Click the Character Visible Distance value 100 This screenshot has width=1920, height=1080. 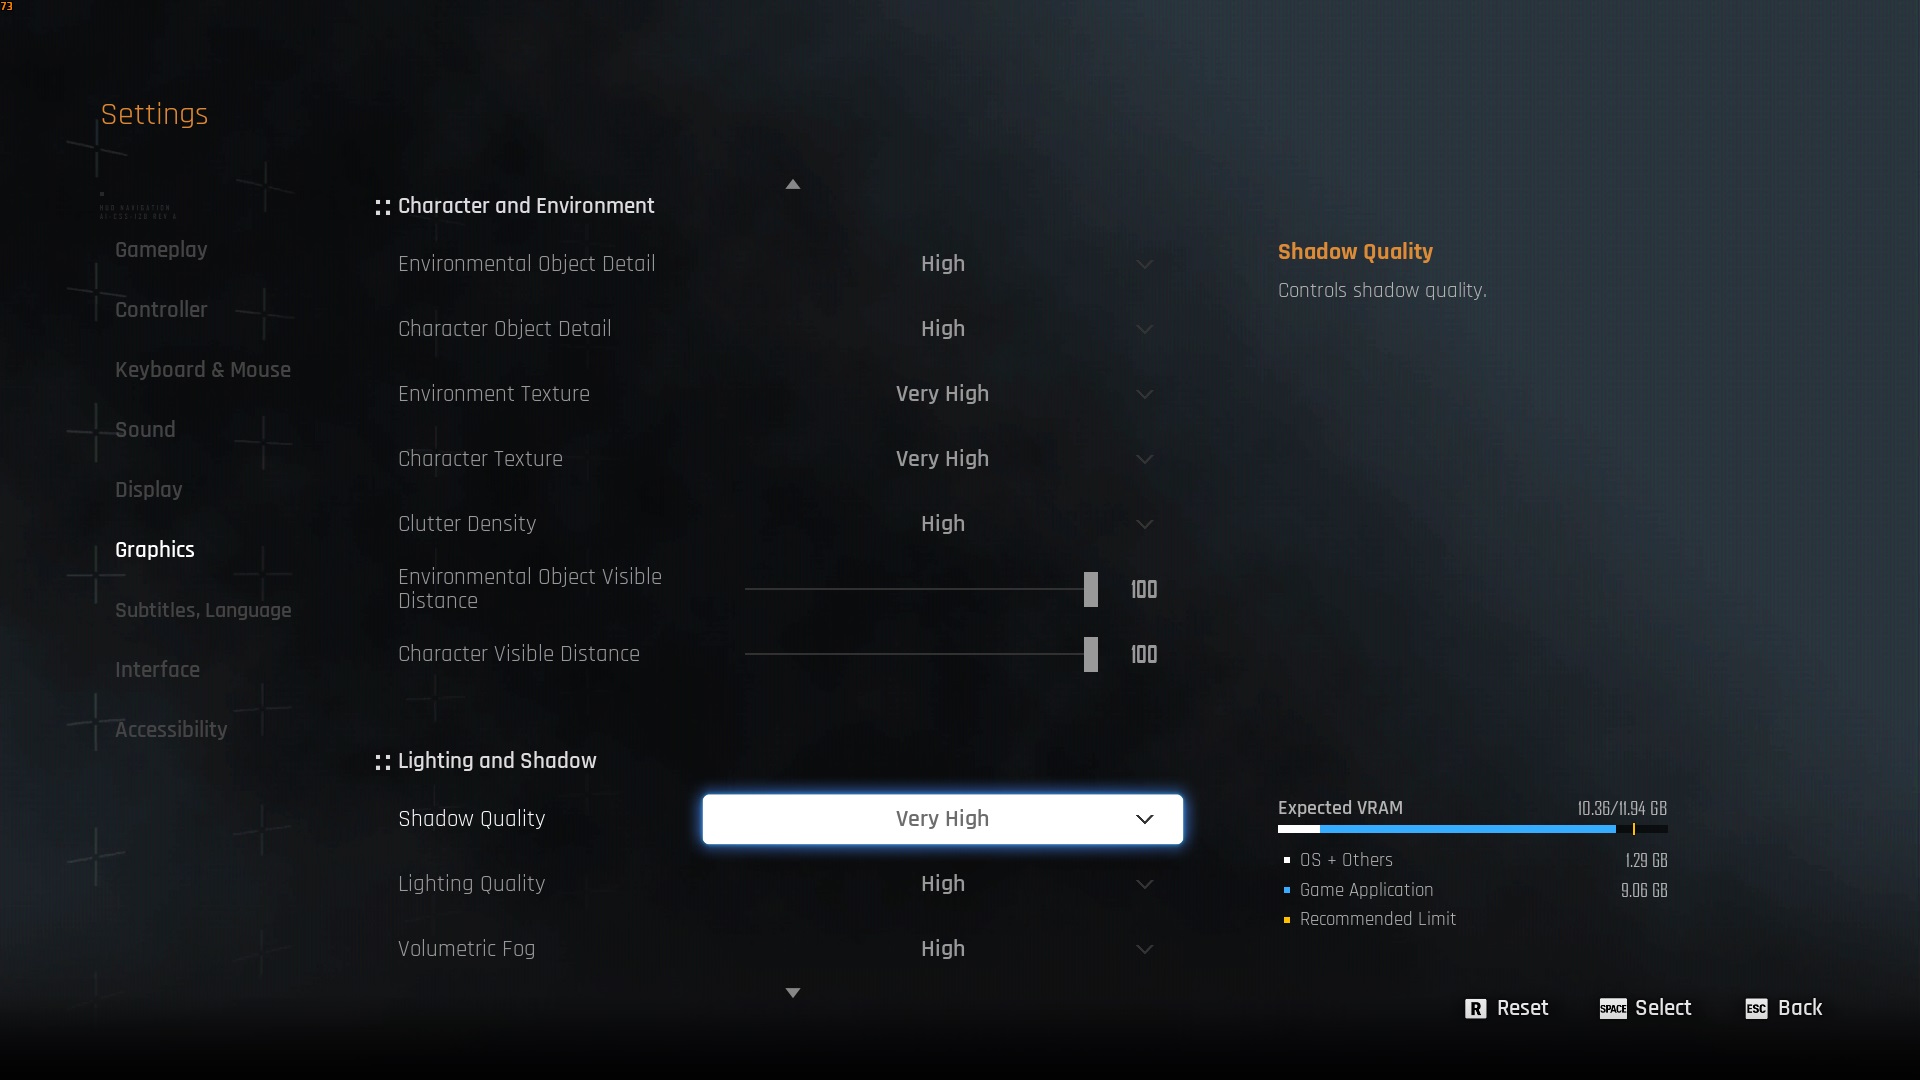pos(1144,655)
